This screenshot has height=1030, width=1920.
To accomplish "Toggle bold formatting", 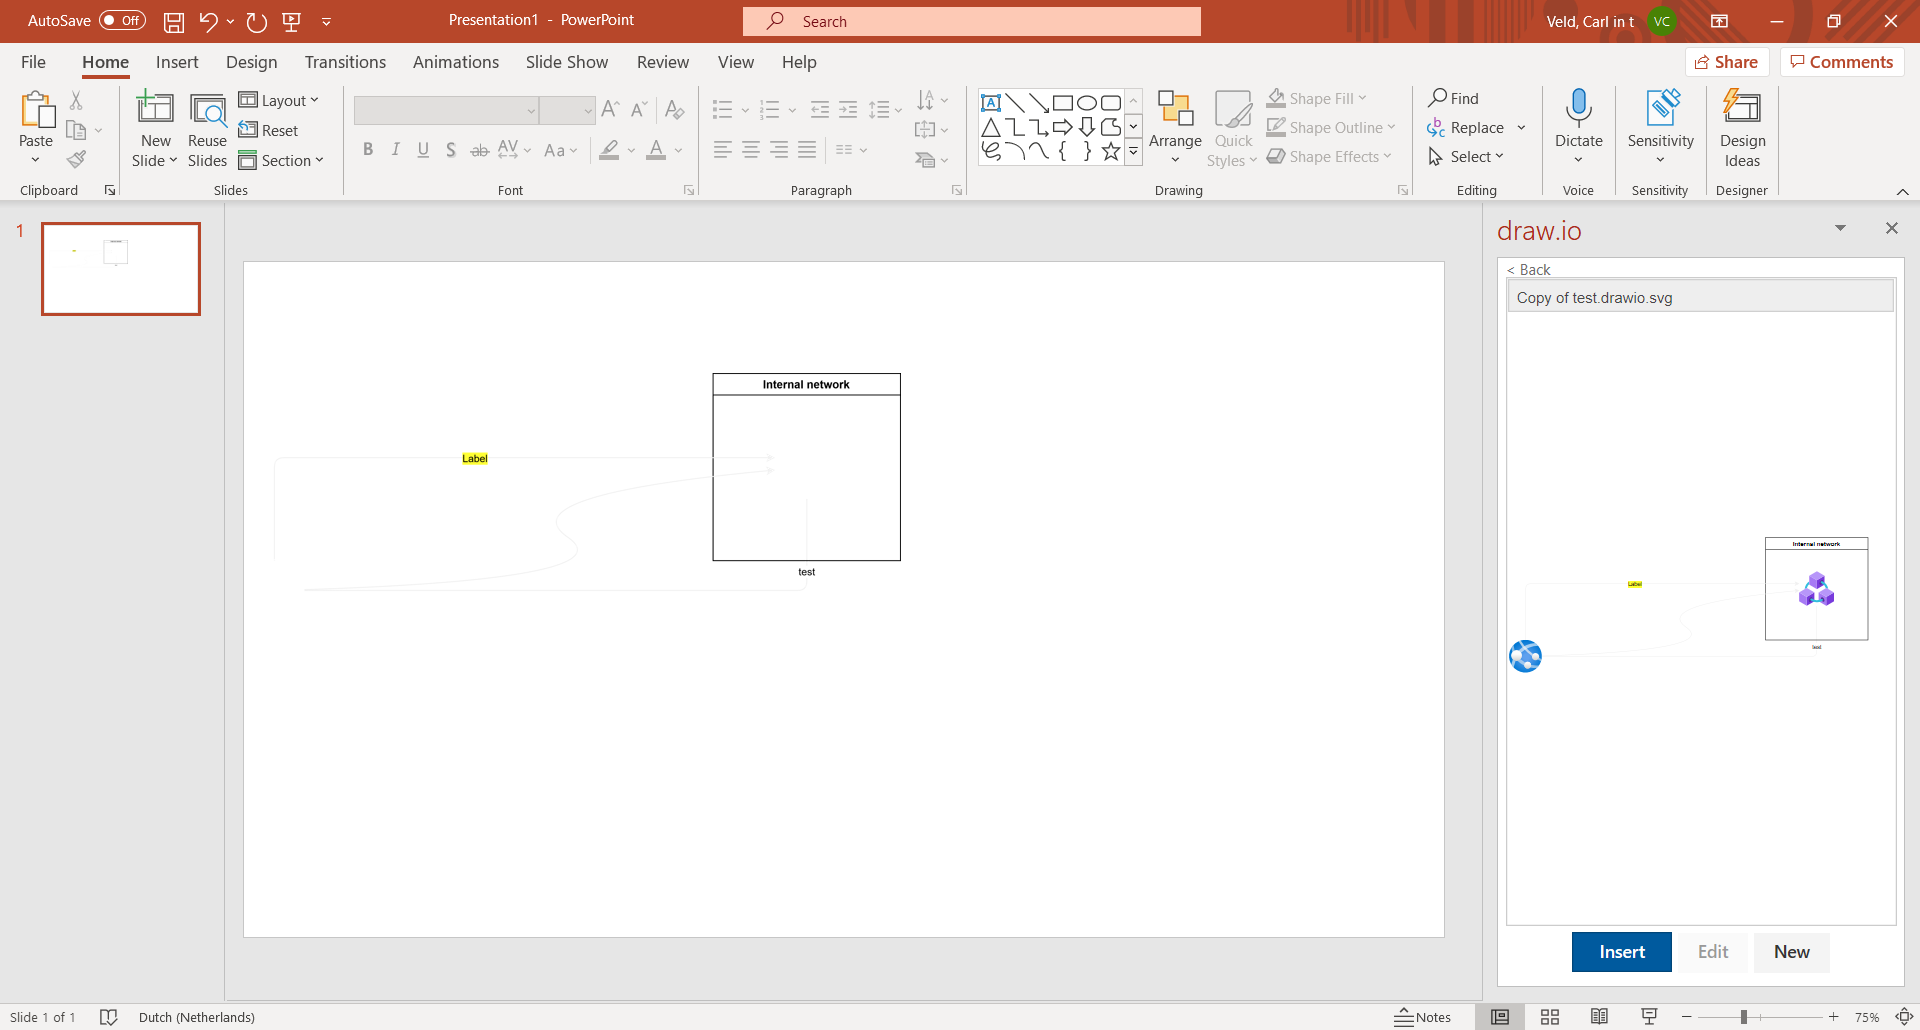I will [368, 149].
